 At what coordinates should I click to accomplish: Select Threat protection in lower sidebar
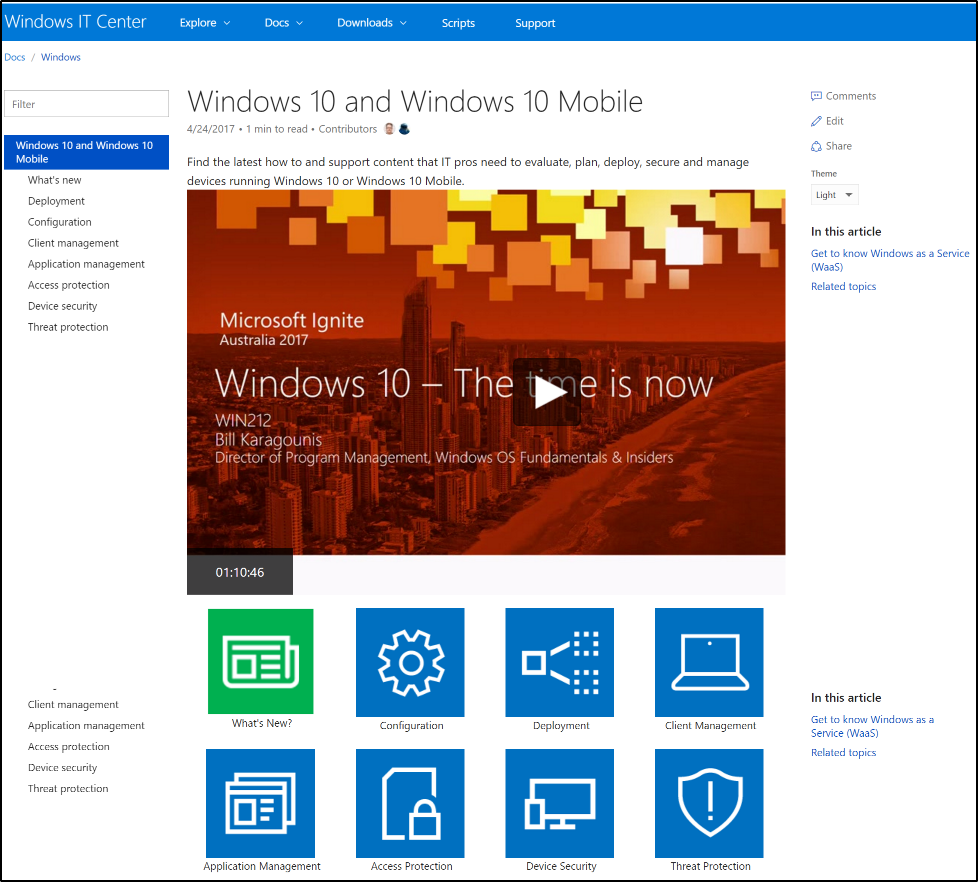coord(68,788)
